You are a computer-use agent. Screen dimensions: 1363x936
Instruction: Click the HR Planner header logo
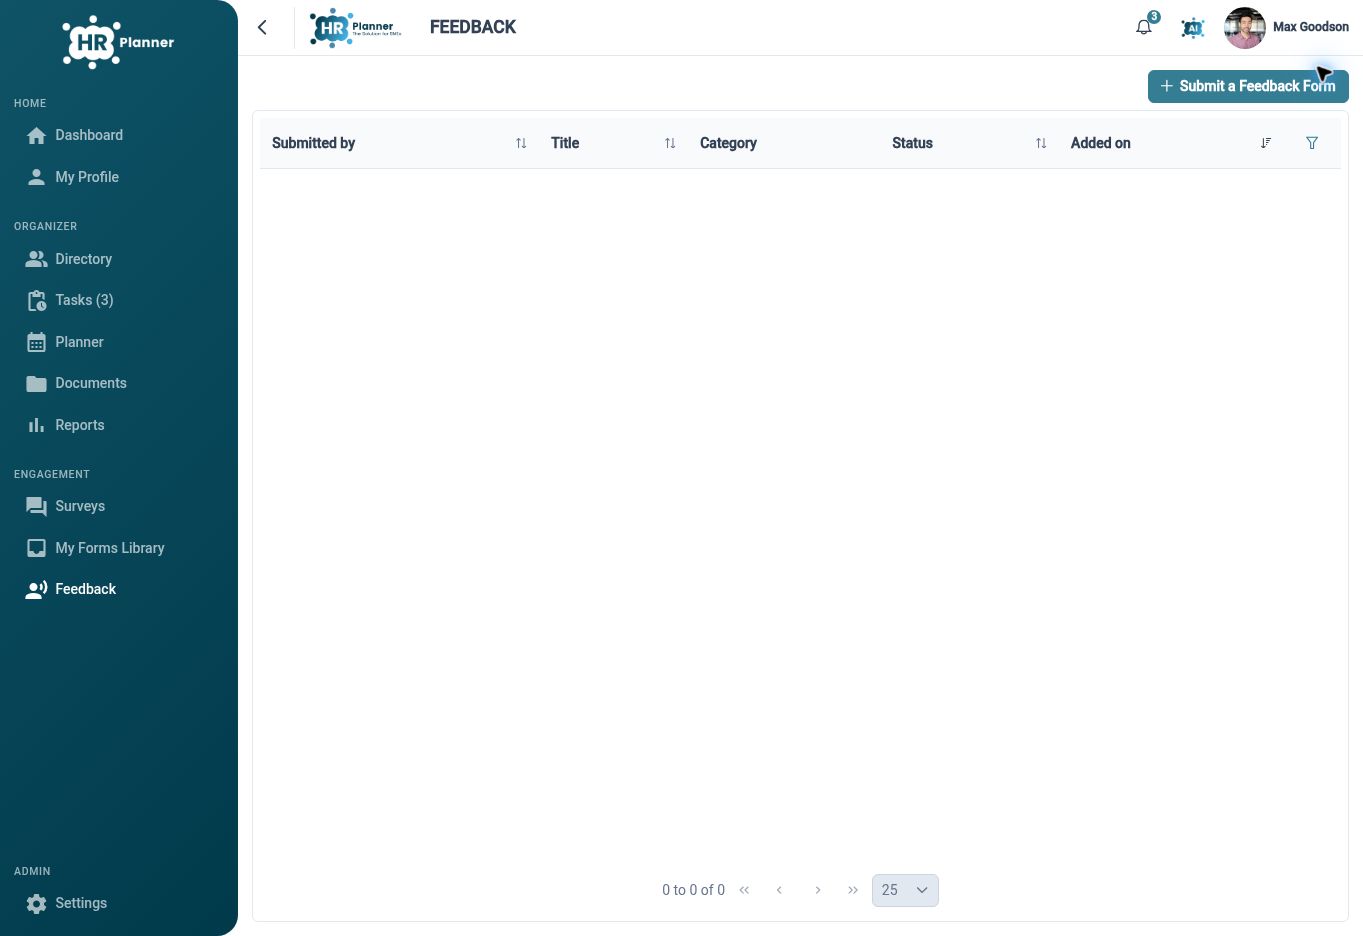click(355, 28)
